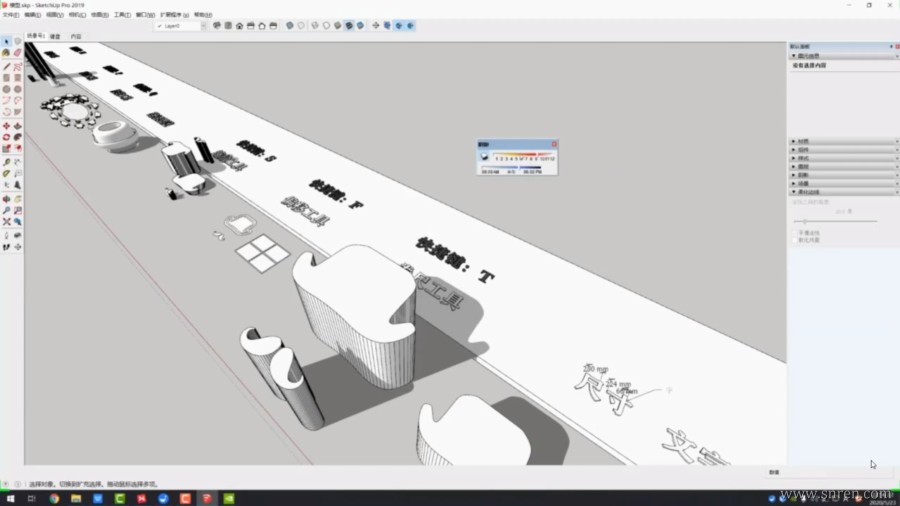Pick the Paint Bucket tool
This screenshot has width=900, height=506.
pyautogui.click(x=6, y=53)
